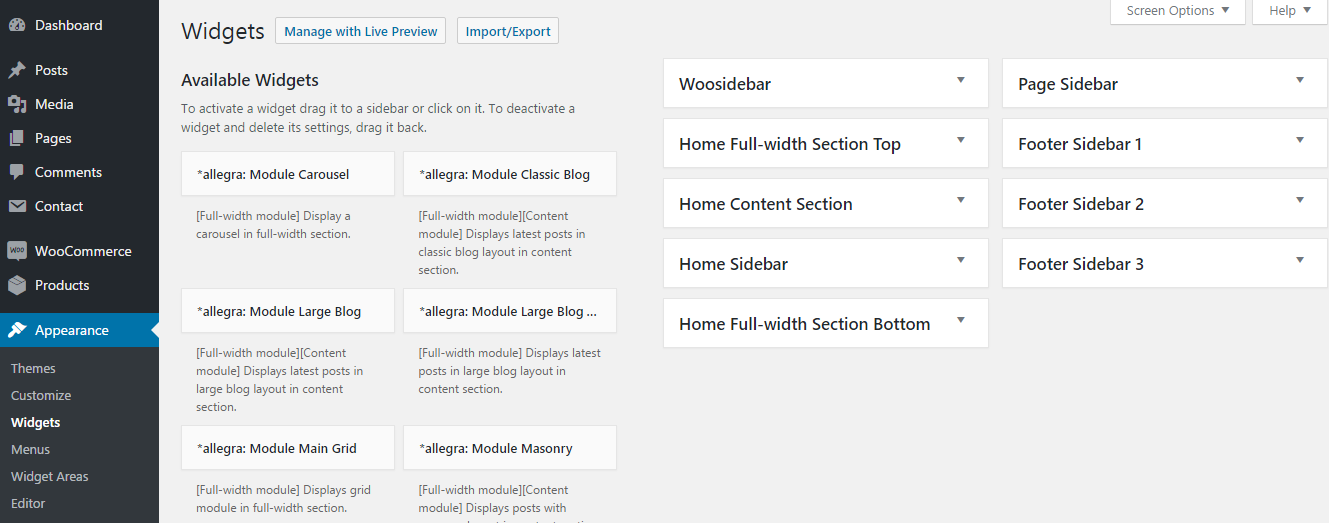Screen dimensions: 1329x523
Task: Click the Pages icon in sidebar
Action: point(17,138)
